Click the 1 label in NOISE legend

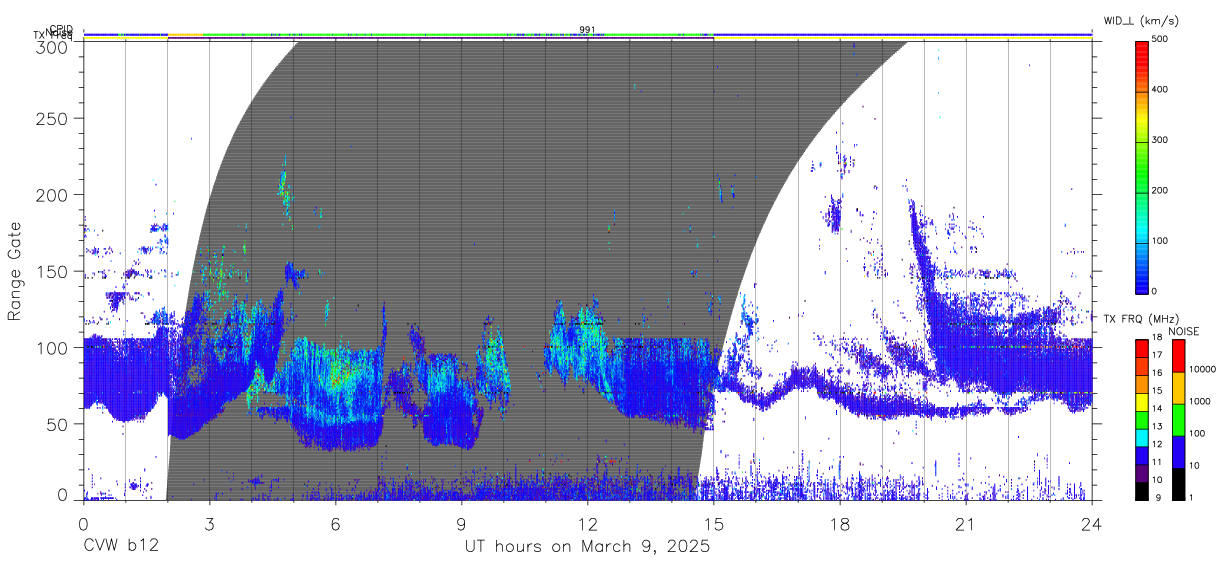(1191, 499)
